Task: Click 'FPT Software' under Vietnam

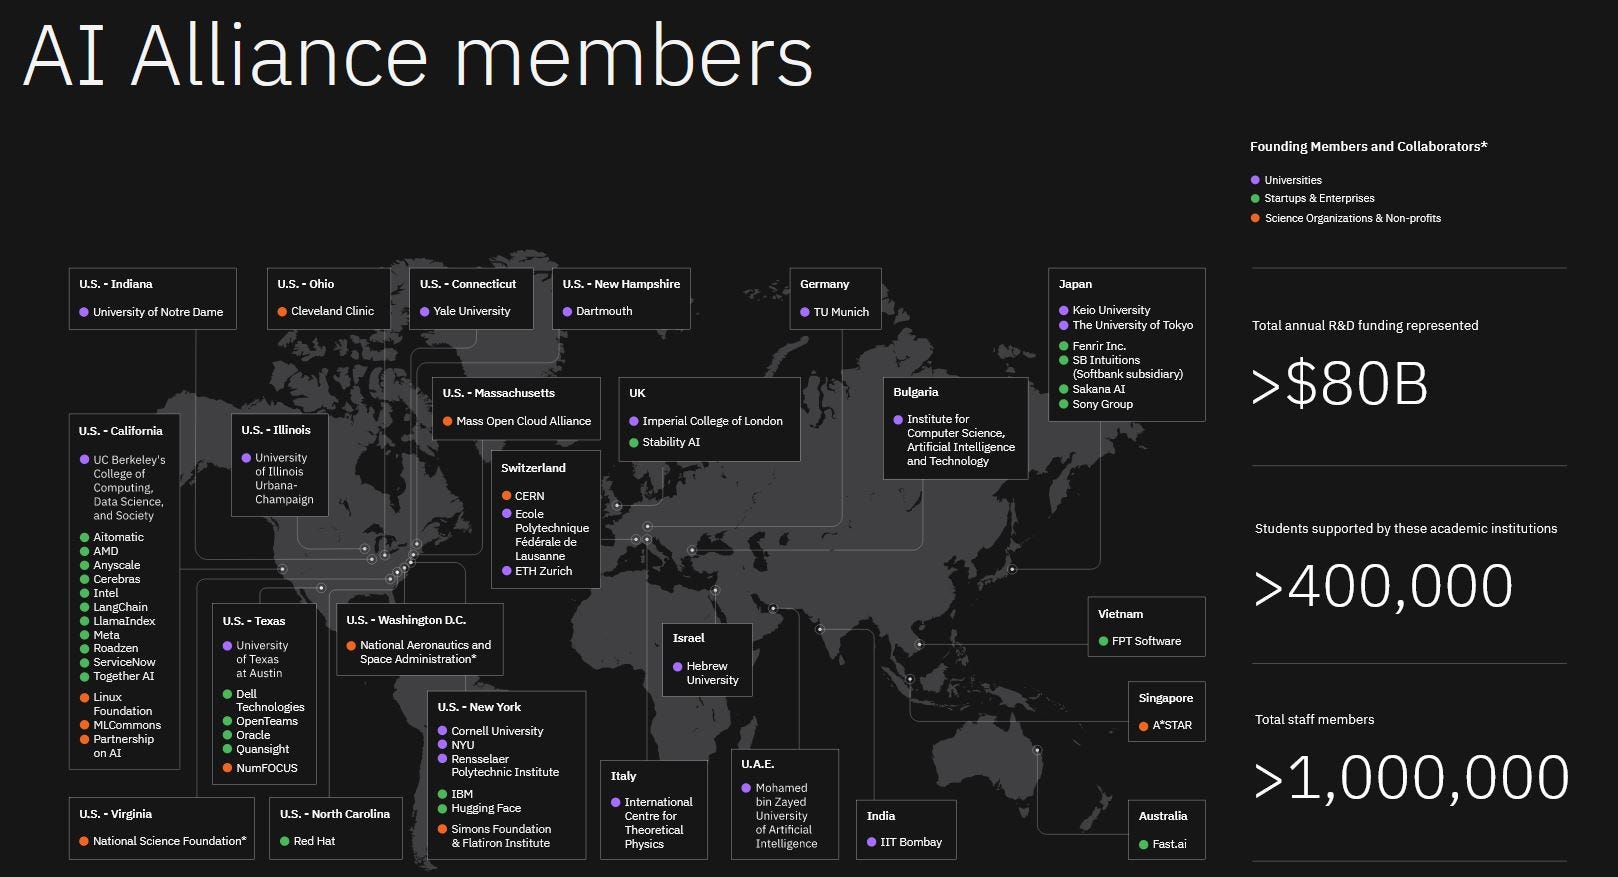Action: pyautogui.click(x=1146, y=641)
